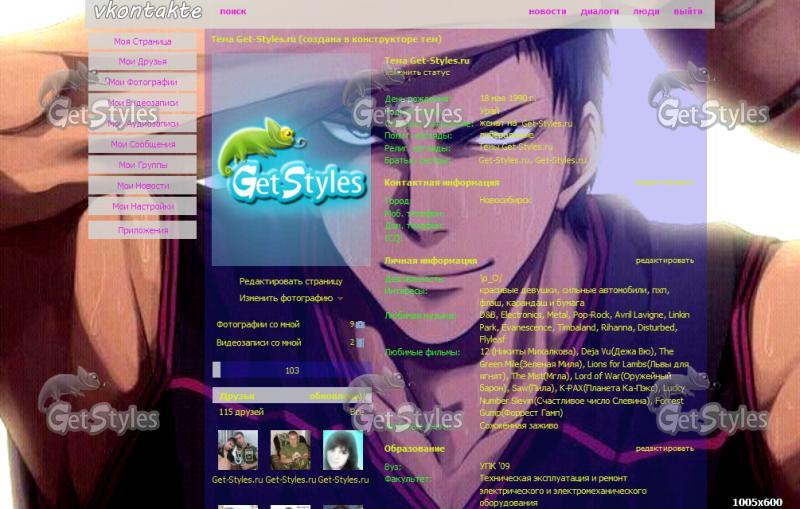The width and height of the screenshot is (800, 509).
Task: Open Видеозаписи со мной link
Action: (x=258, y=343)
